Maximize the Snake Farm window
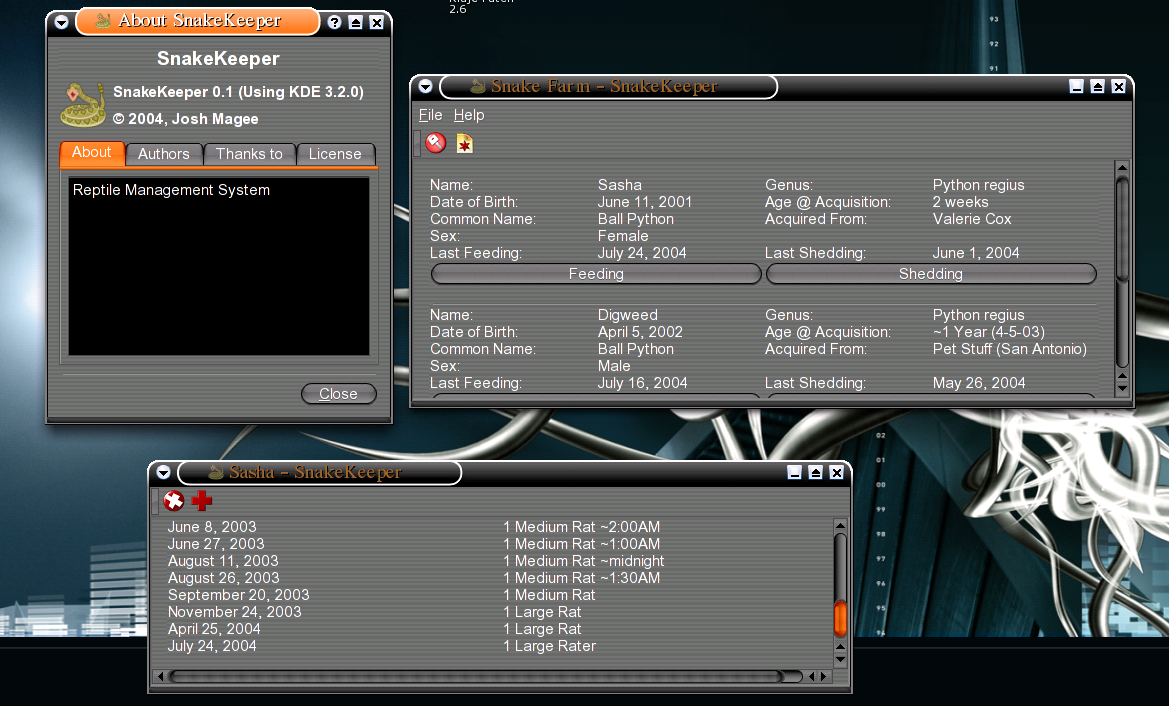The width and height of the screenshot is (1169, 706). (1097, 86)
